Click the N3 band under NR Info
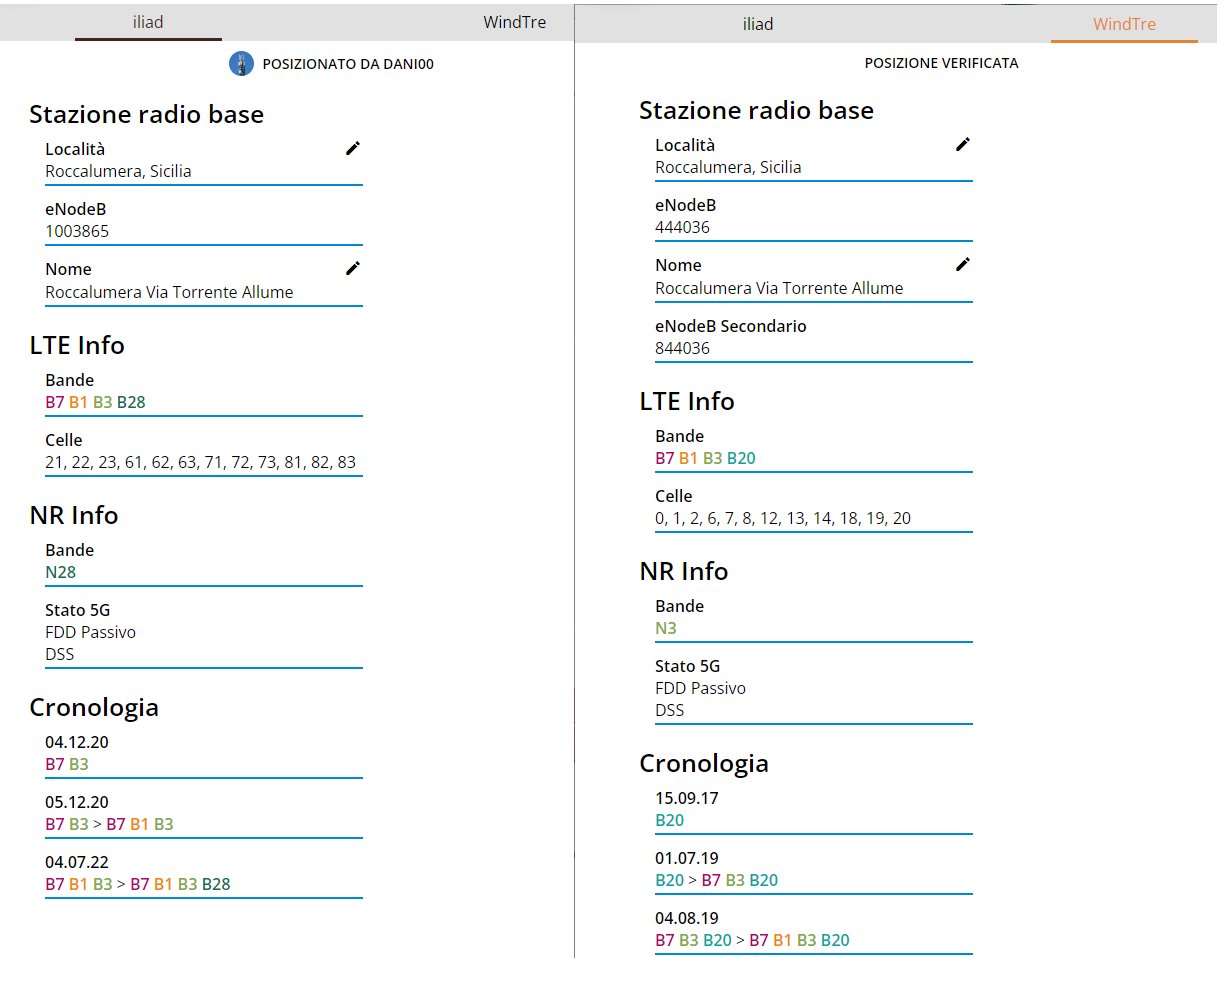 (x=666, y=628)
